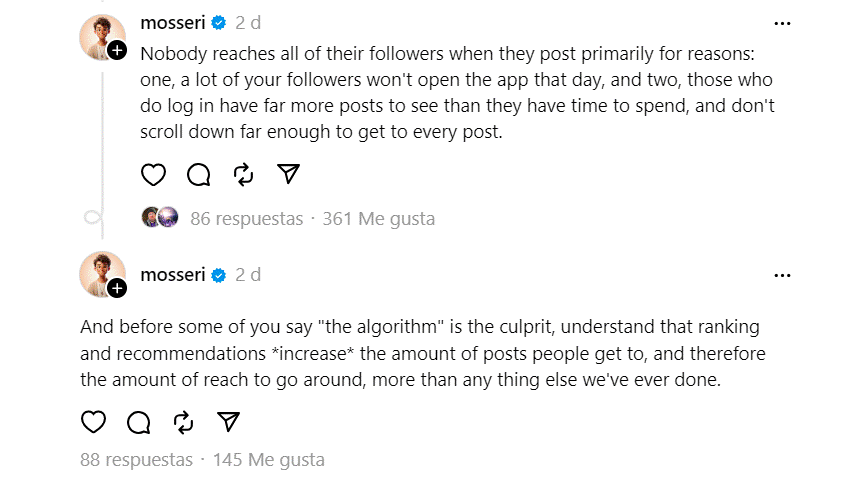
Task: Follow mosseri via plus badge on first avatar
Action: (x=117, y=50)
